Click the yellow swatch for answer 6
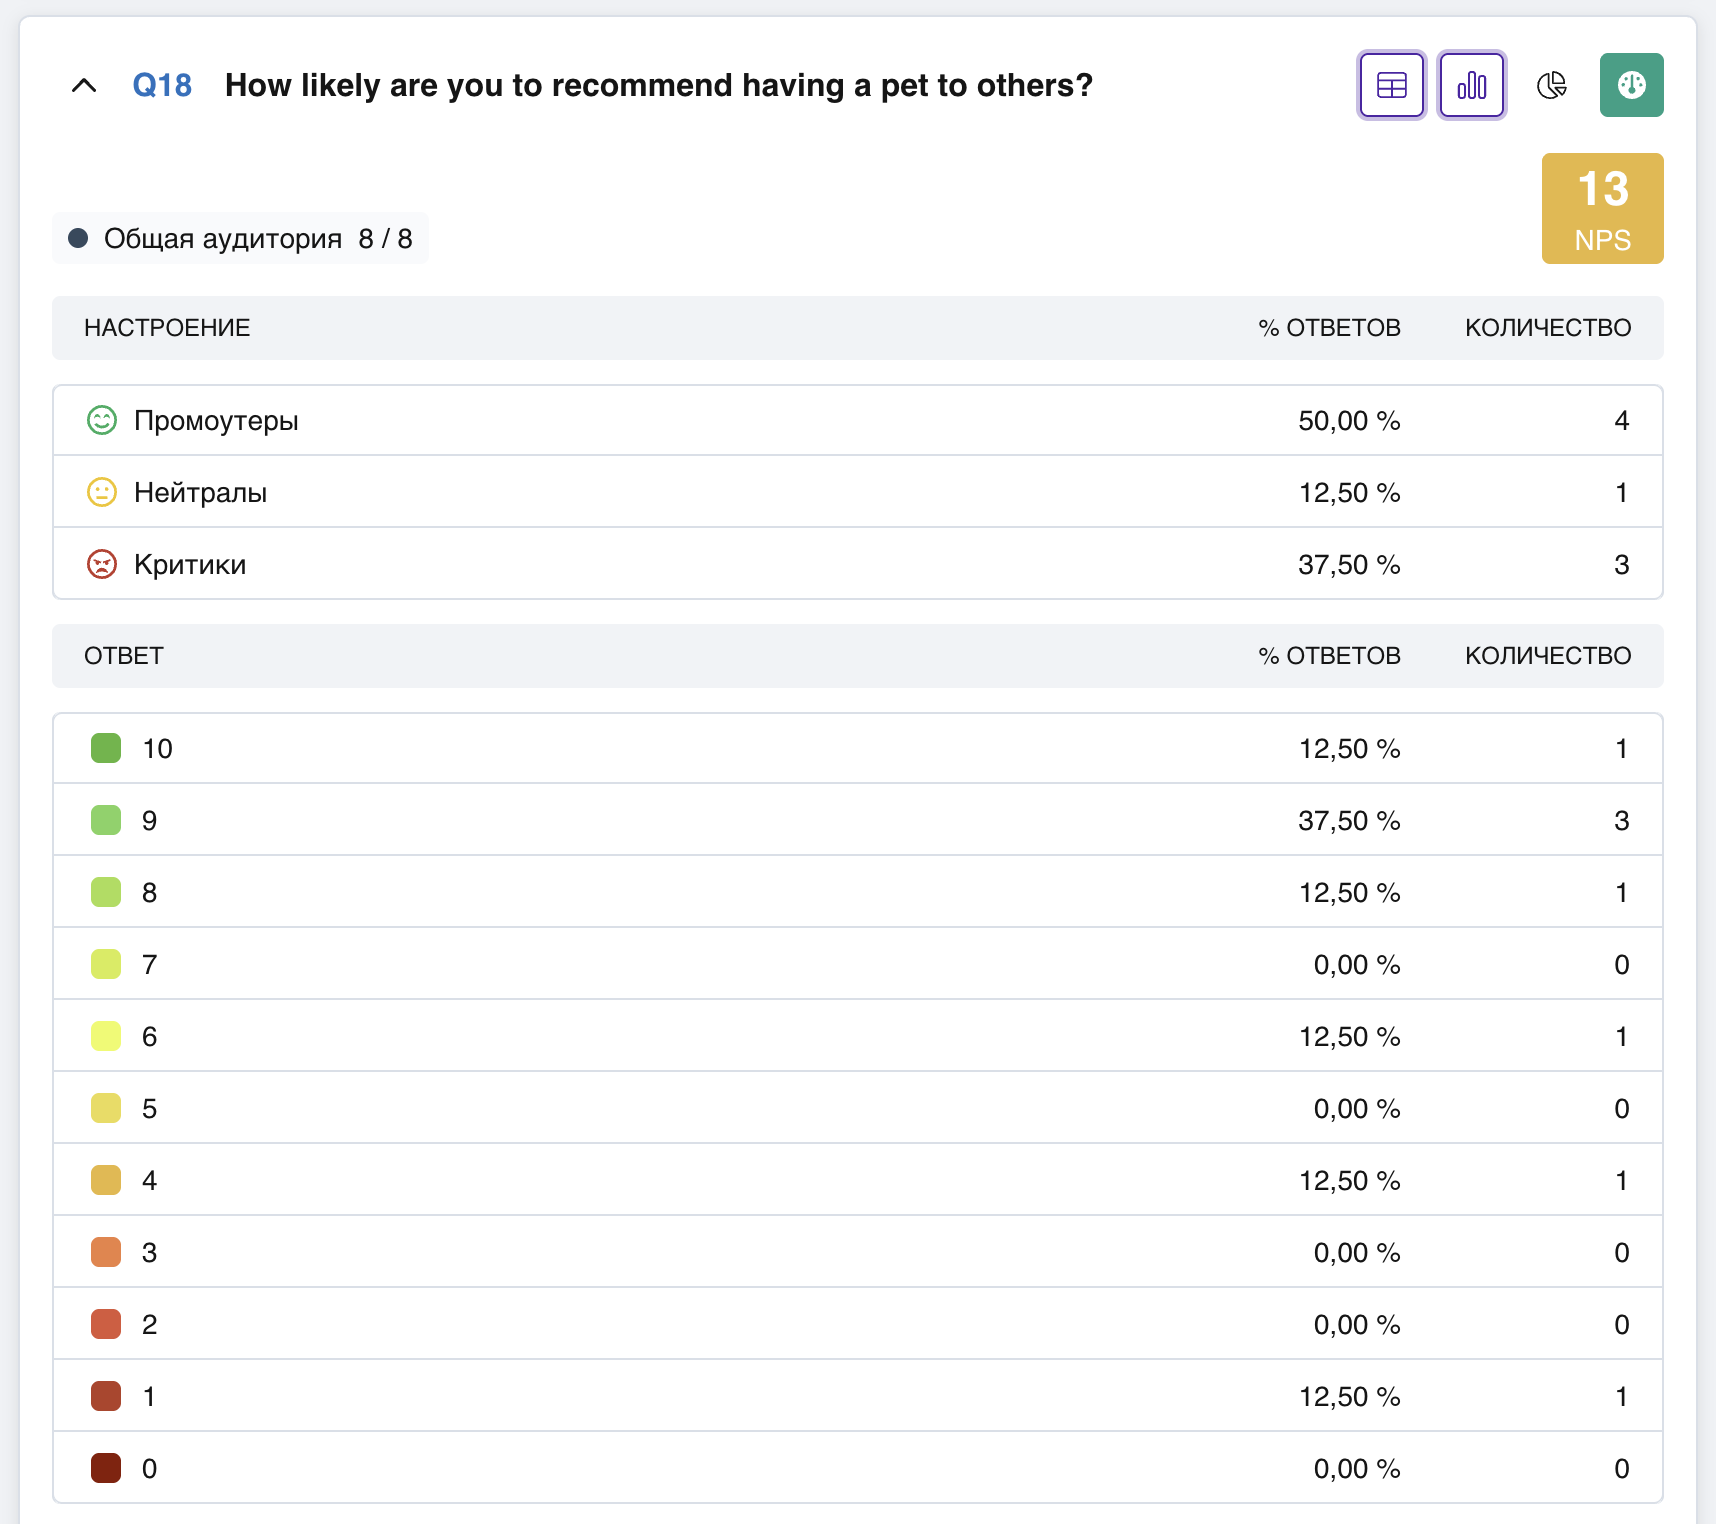 [106, 1036]
